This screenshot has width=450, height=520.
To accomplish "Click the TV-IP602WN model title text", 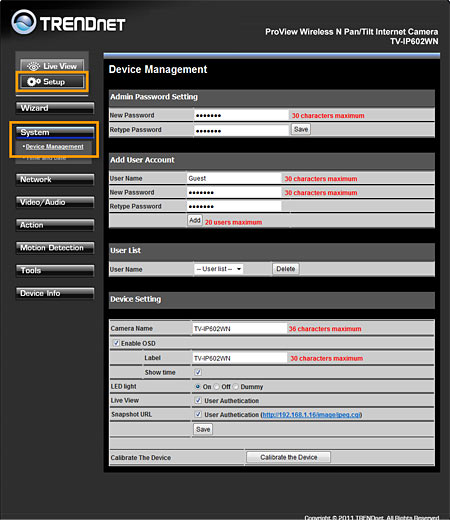I will click(x=414, y=41).
